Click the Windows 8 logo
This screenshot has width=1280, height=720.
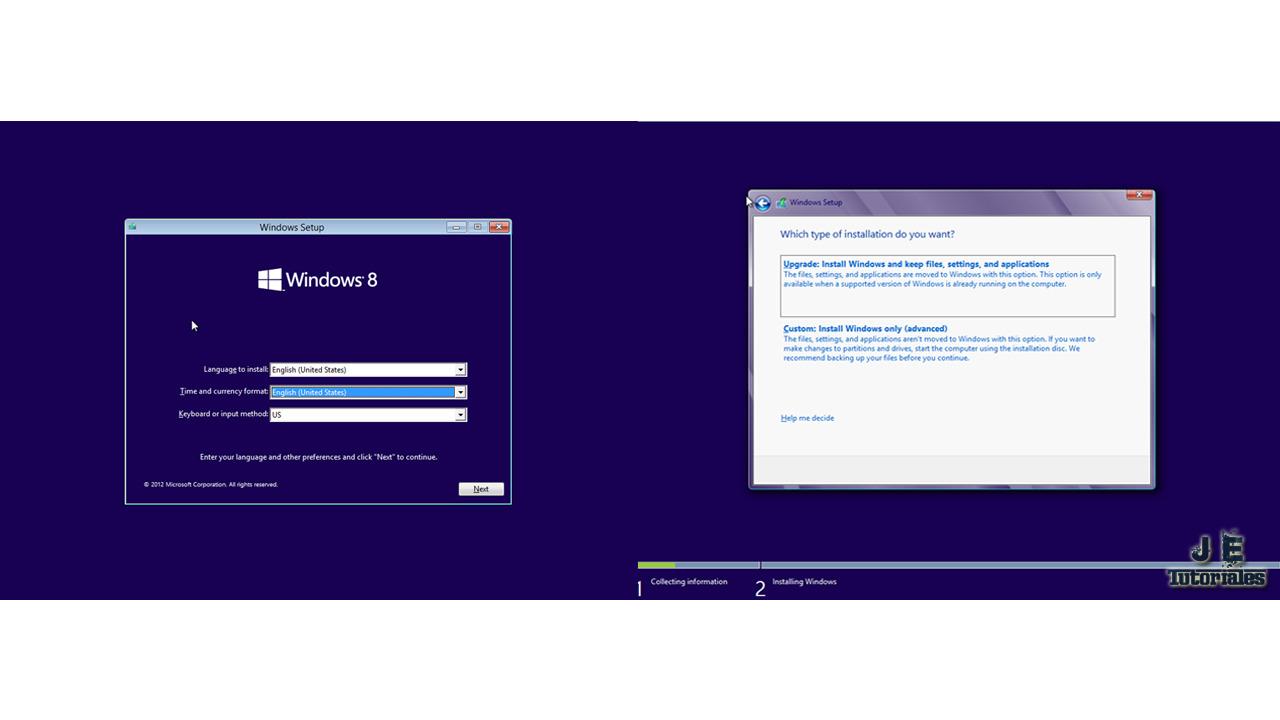(318, 280)
